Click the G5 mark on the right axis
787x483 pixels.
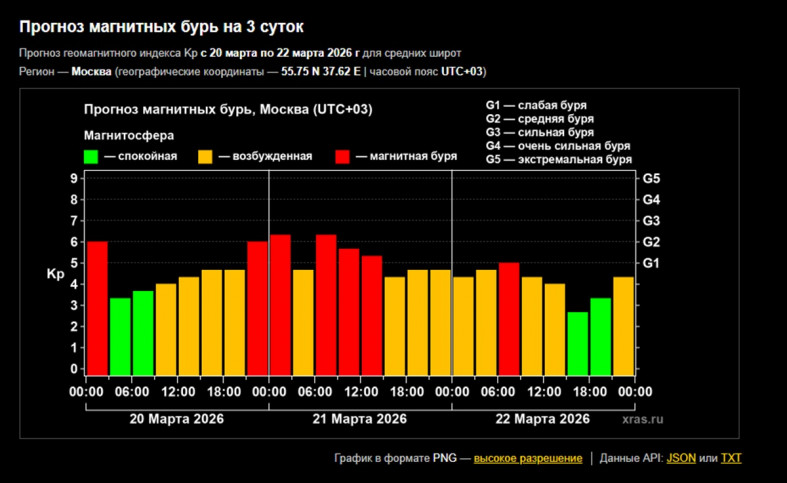point(651,178)
